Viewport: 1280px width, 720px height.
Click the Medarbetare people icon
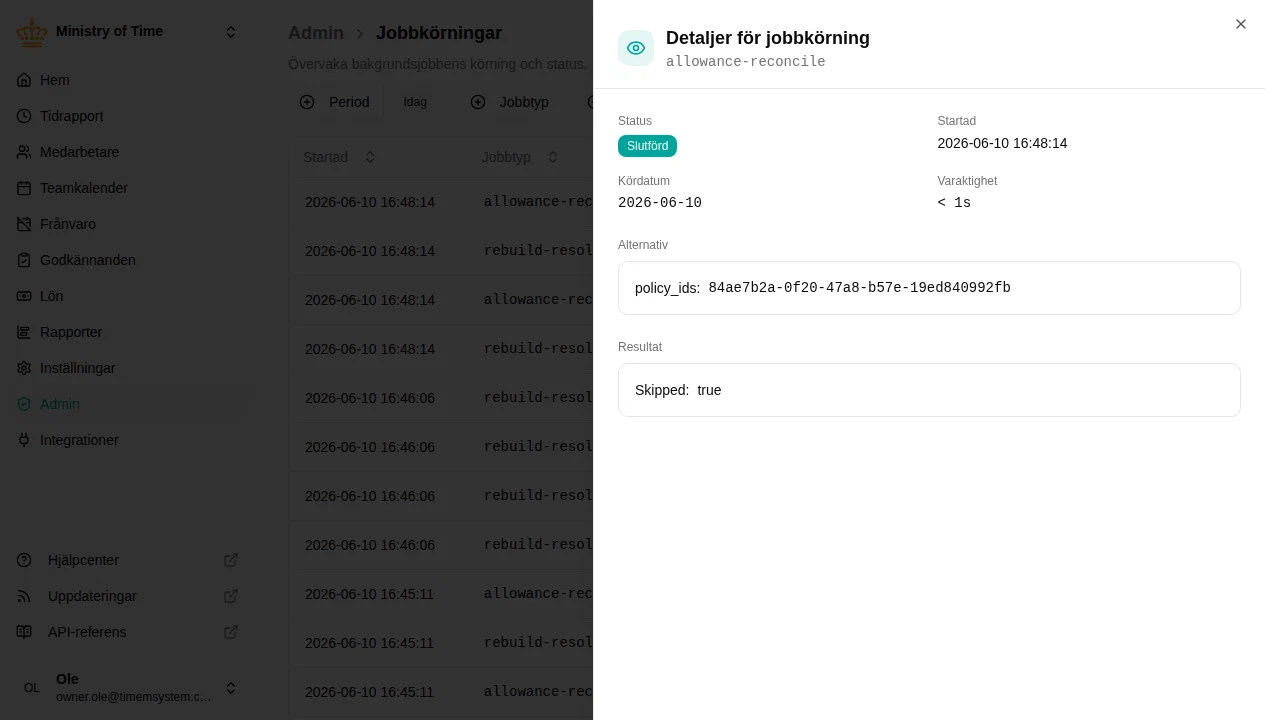point(24,152)
